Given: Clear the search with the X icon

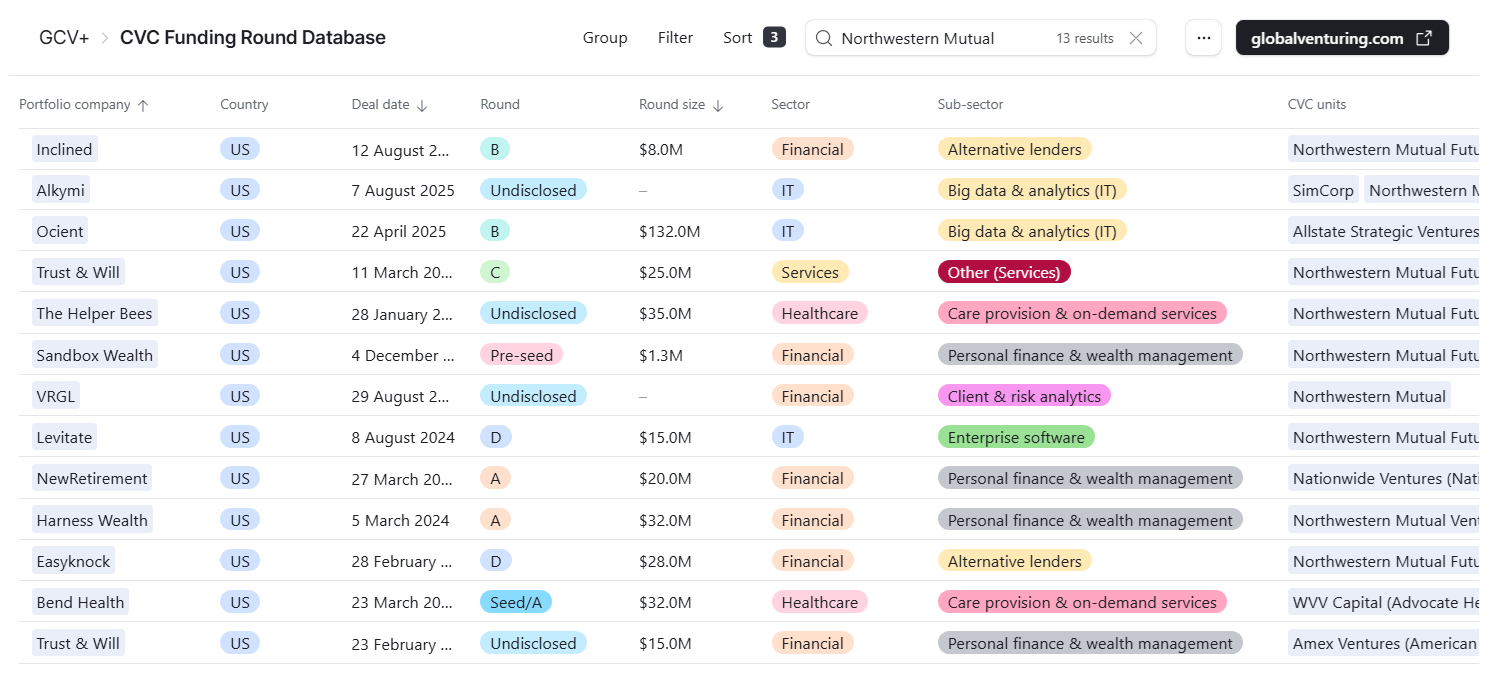Looking at the screenshot, I should click(x=1135, y=38).
